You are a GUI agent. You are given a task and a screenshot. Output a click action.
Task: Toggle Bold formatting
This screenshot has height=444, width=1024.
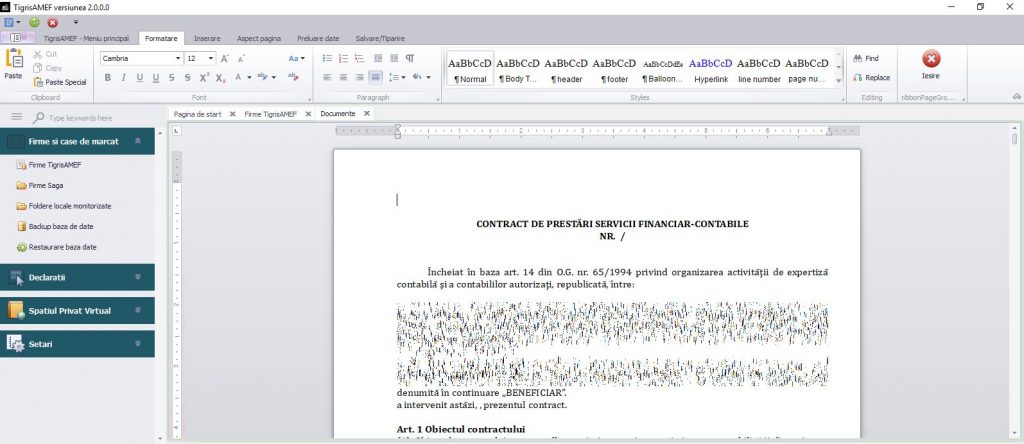[108, 78]
